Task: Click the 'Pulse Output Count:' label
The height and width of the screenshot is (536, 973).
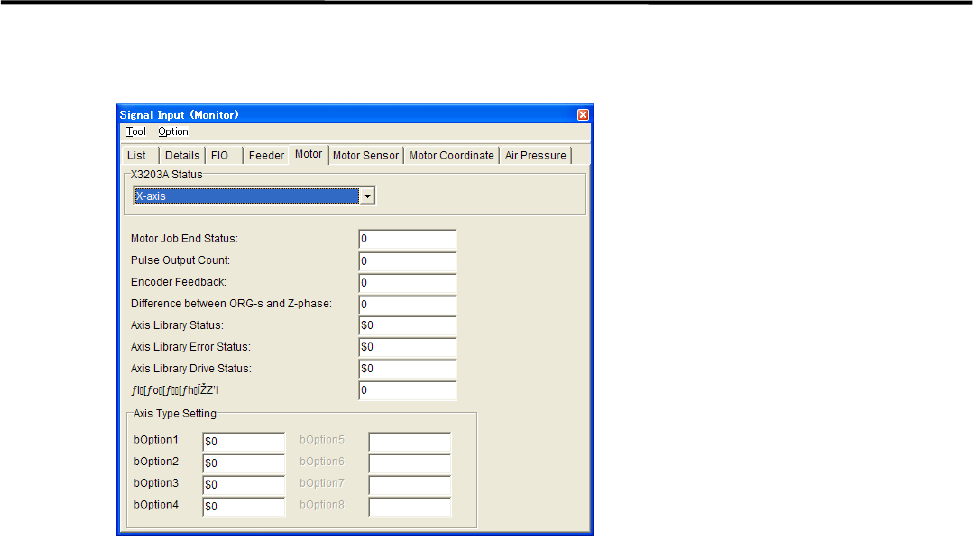Action: pyautogui.click(x=180, y=260)
